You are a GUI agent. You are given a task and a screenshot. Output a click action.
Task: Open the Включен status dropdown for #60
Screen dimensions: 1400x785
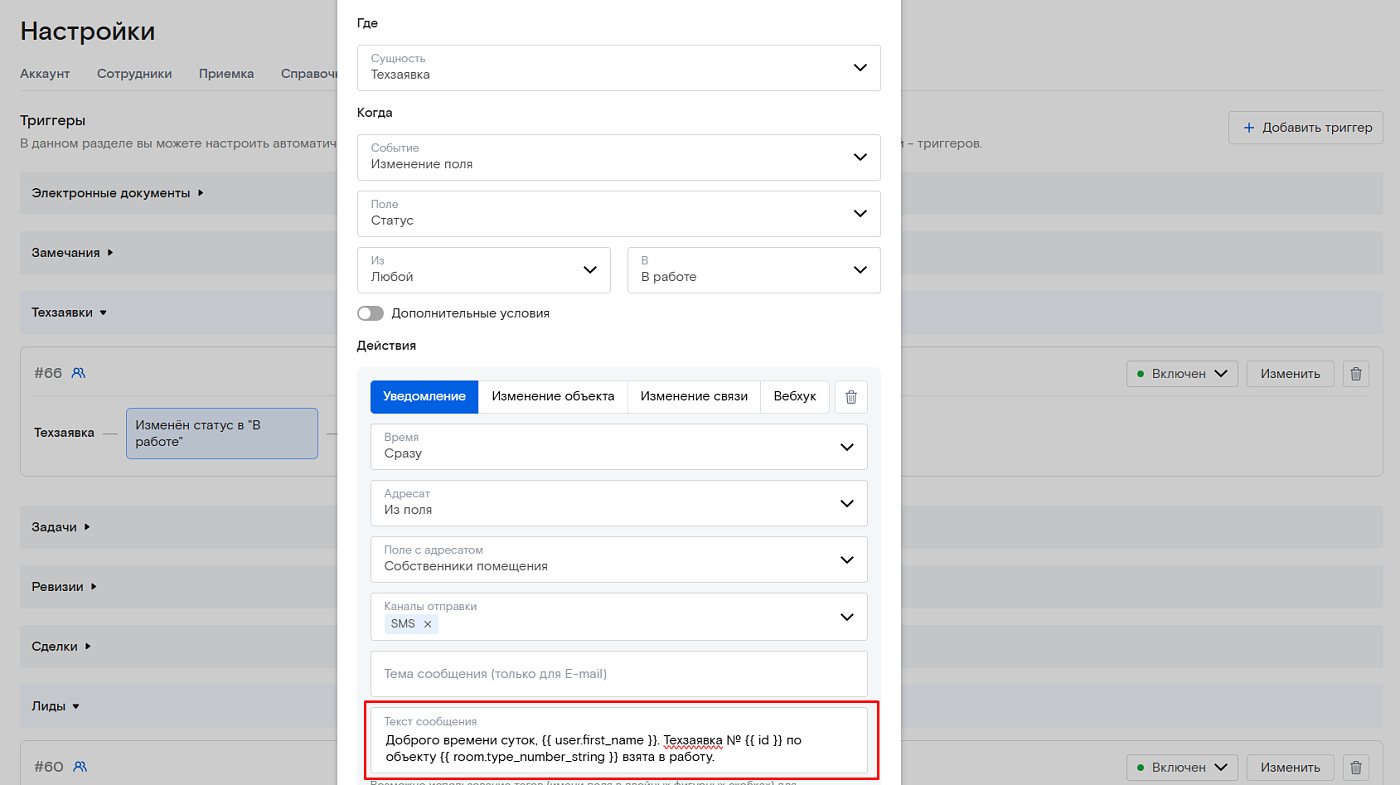(x=1182, y=768)
